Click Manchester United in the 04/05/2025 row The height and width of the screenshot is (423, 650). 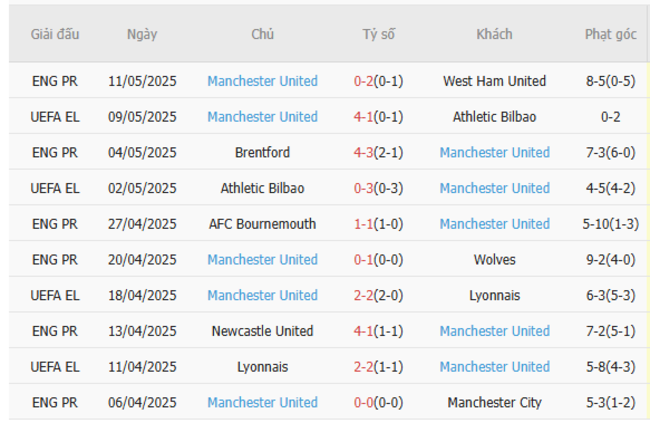(494, 153)
